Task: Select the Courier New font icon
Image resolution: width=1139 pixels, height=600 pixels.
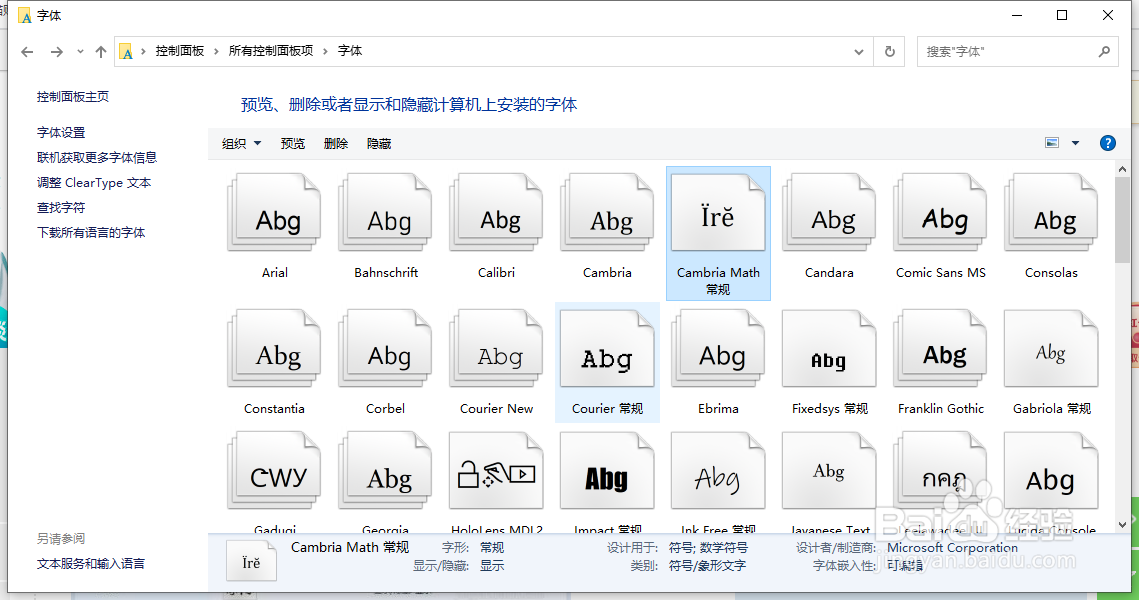Action: [x=497, y=349]
